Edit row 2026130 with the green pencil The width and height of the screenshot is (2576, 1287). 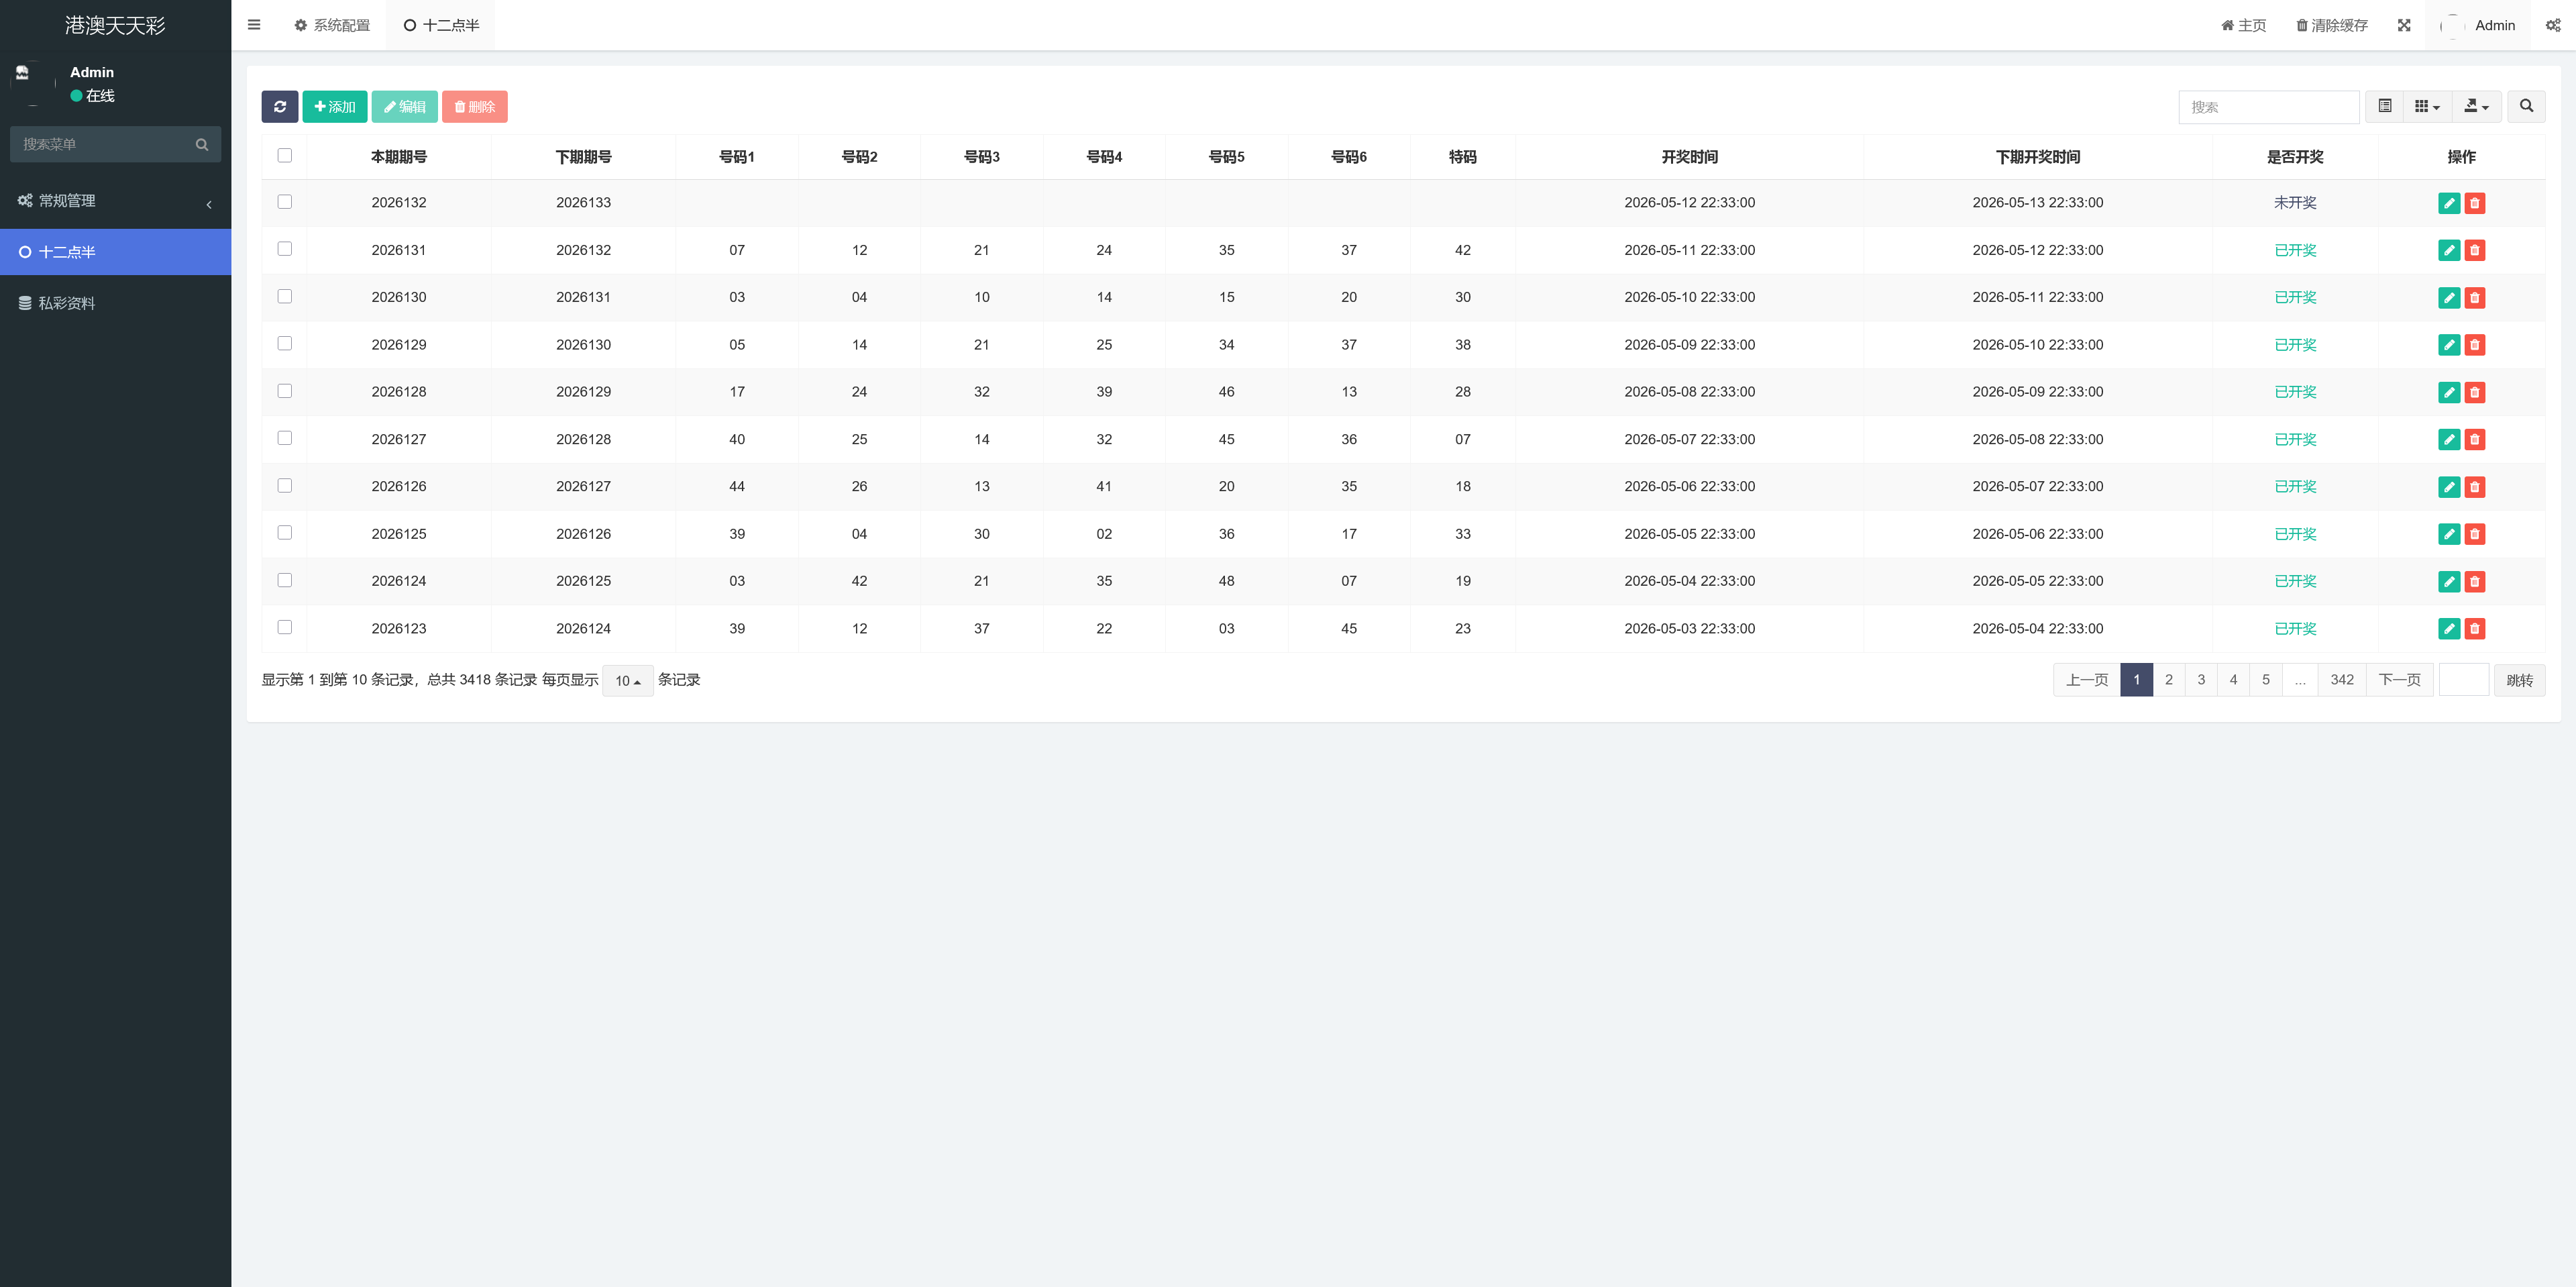(x=2449, y=297)
